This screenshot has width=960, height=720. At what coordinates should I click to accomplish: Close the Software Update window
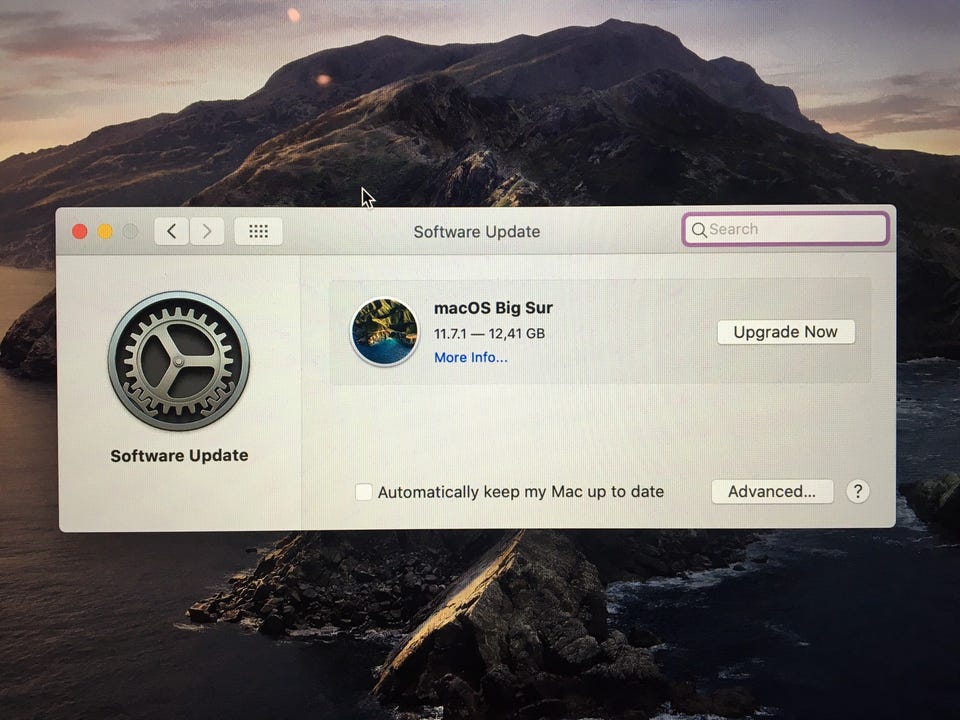tap(80, 231)
